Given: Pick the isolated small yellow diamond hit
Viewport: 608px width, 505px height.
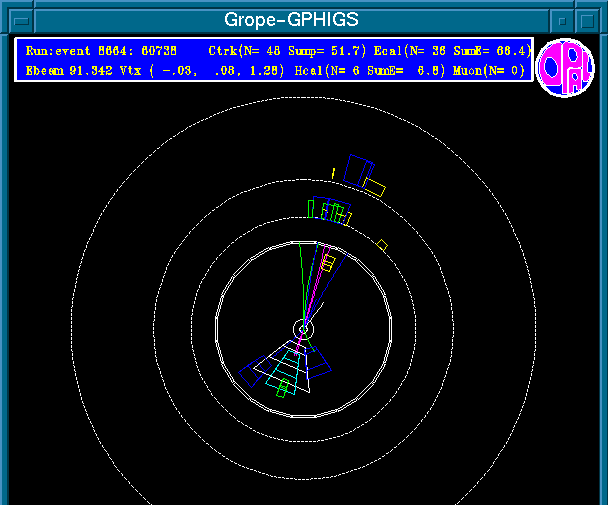Looking at the screenshot, I should 382,244.
